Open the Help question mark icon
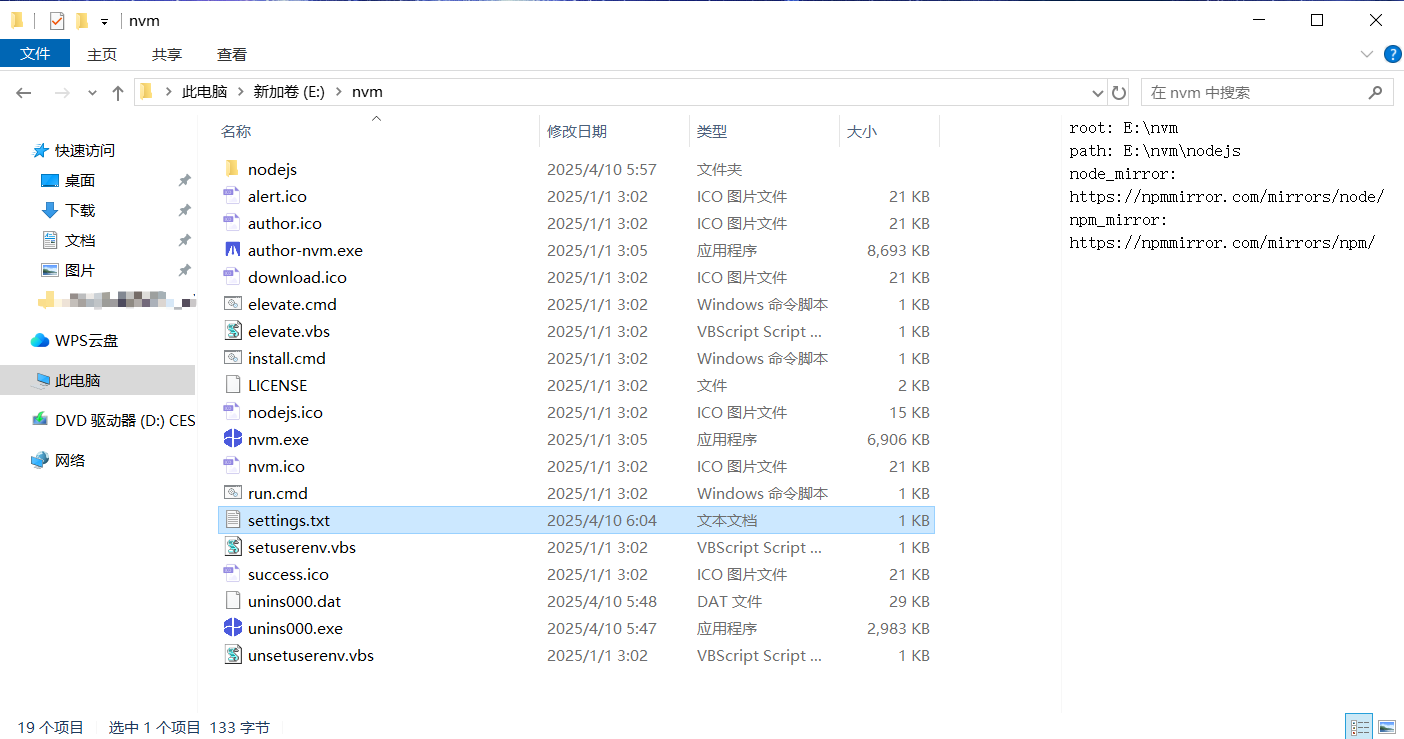This screenshot has height=739, width=1404. tap(1391, 54)
